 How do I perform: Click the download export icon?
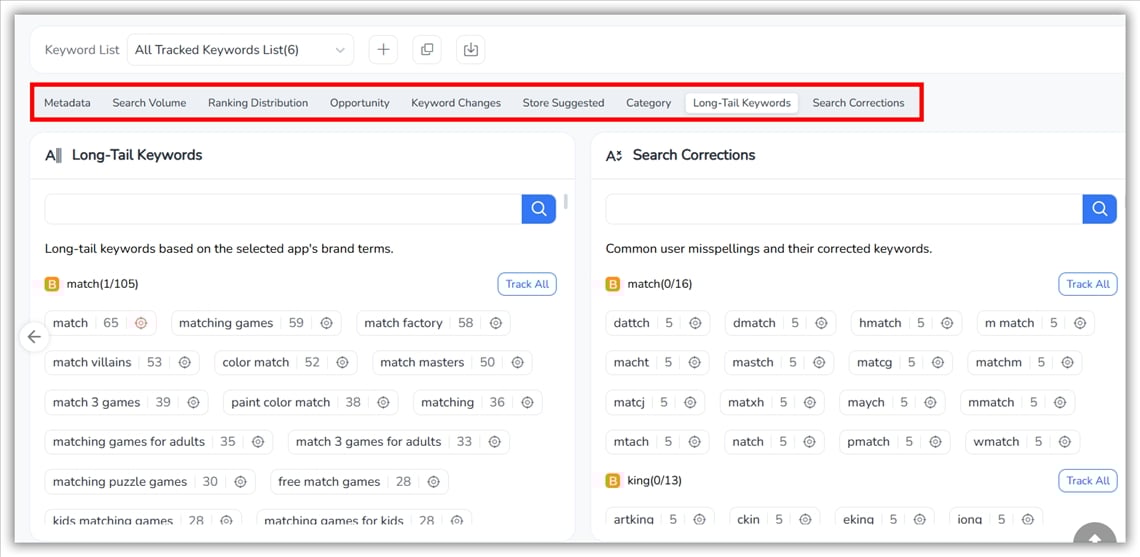pos(471,50)
